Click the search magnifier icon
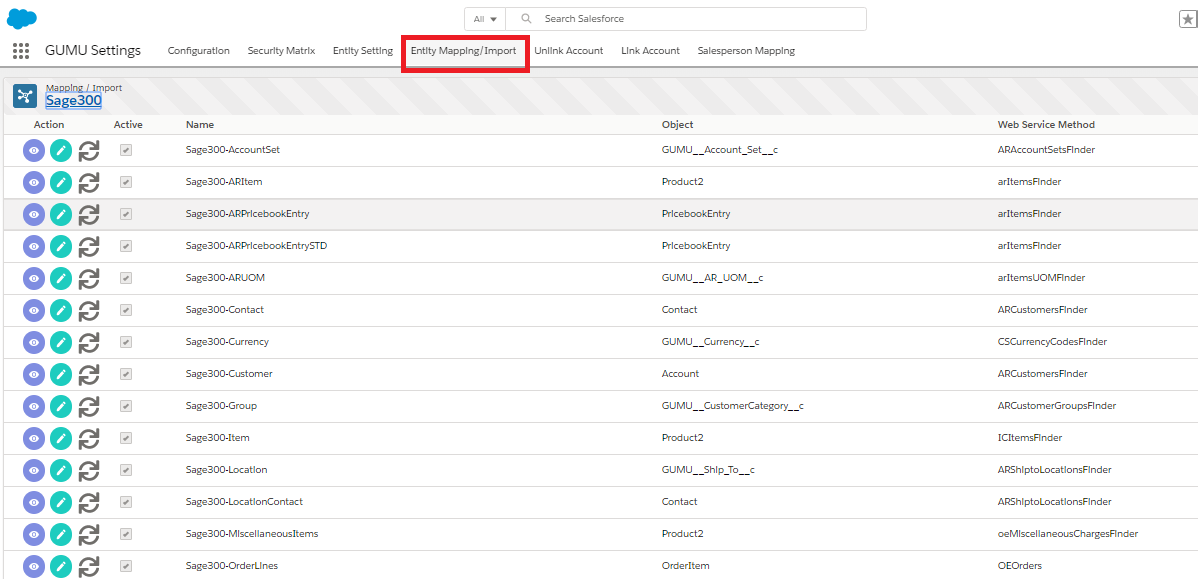 coord(526,19)
